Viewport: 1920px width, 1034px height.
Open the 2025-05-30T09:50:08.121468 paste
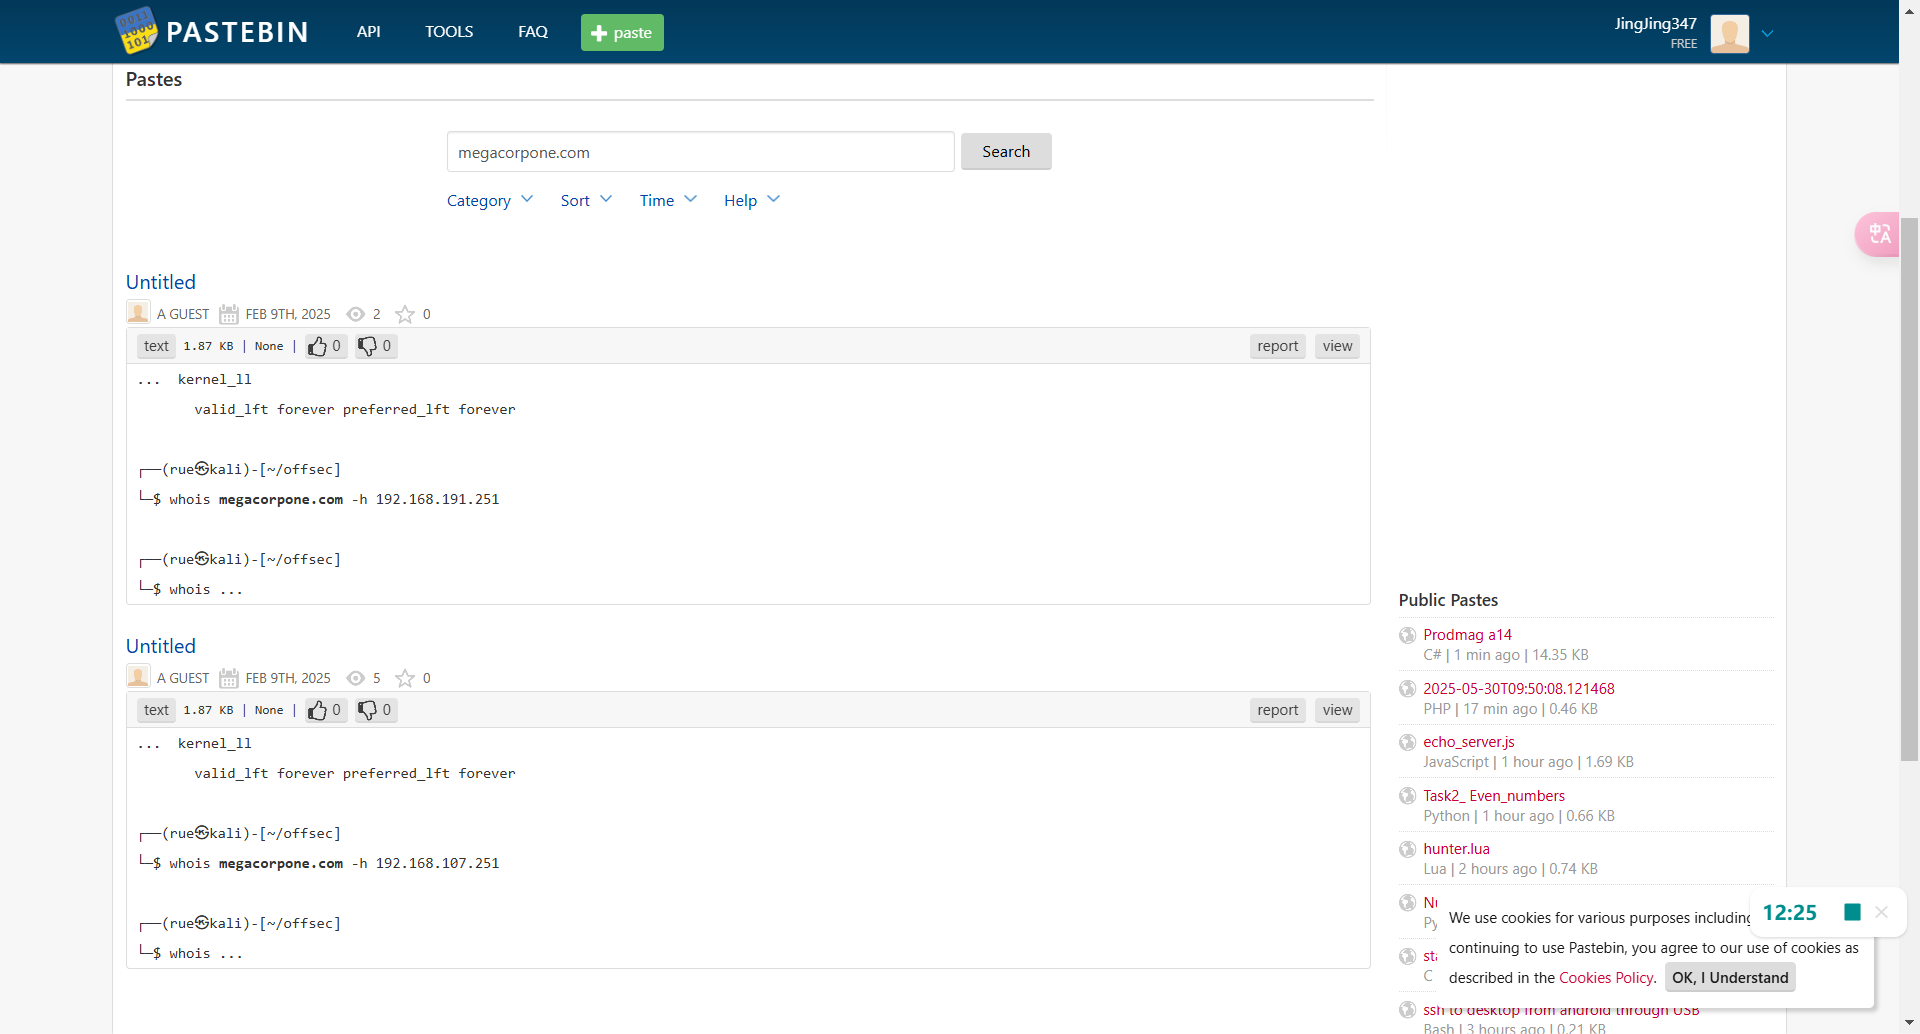pyautogui.click(x=1518, y=689)
